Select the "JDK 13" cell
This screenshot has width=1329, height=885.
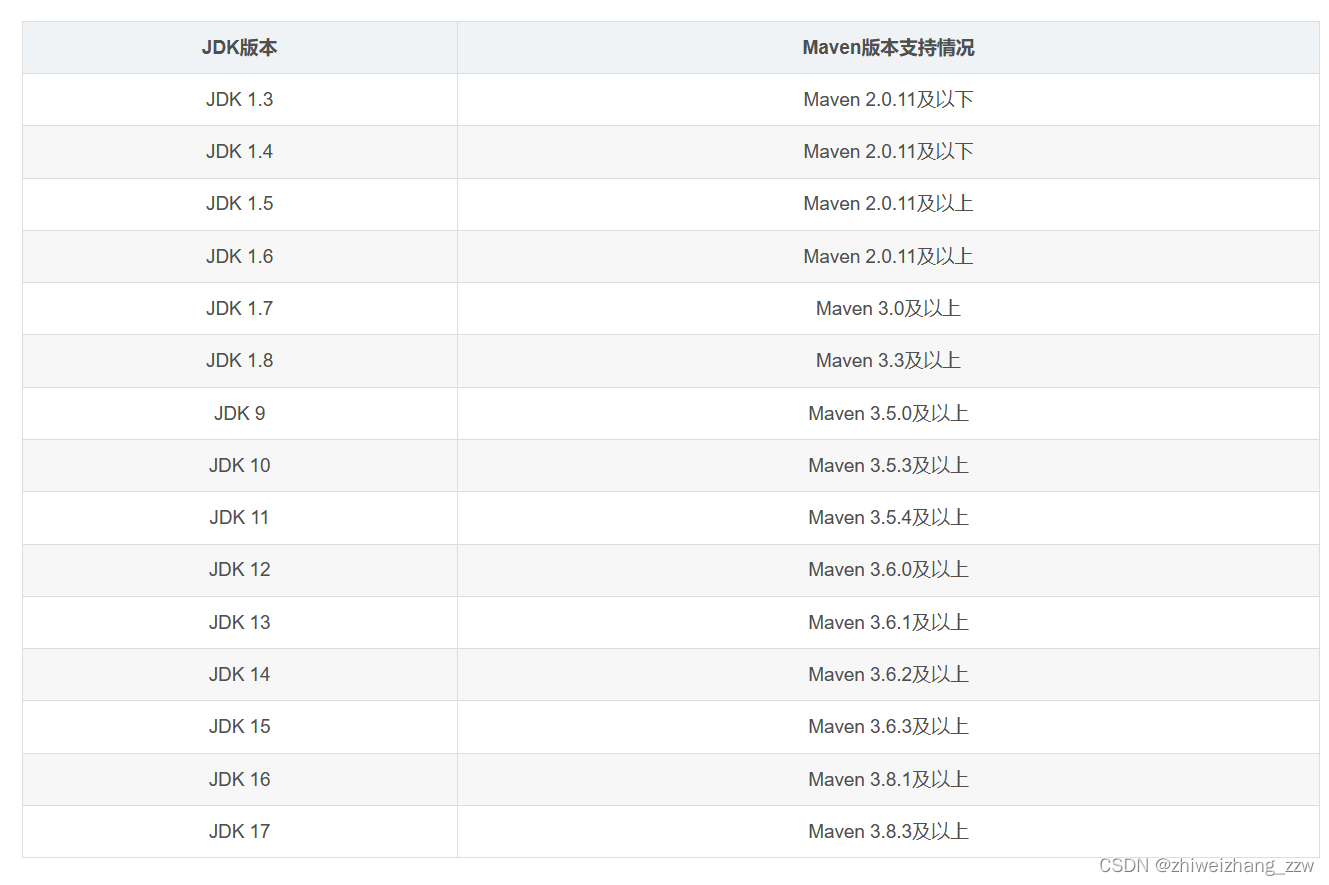[x=240, y=623]
